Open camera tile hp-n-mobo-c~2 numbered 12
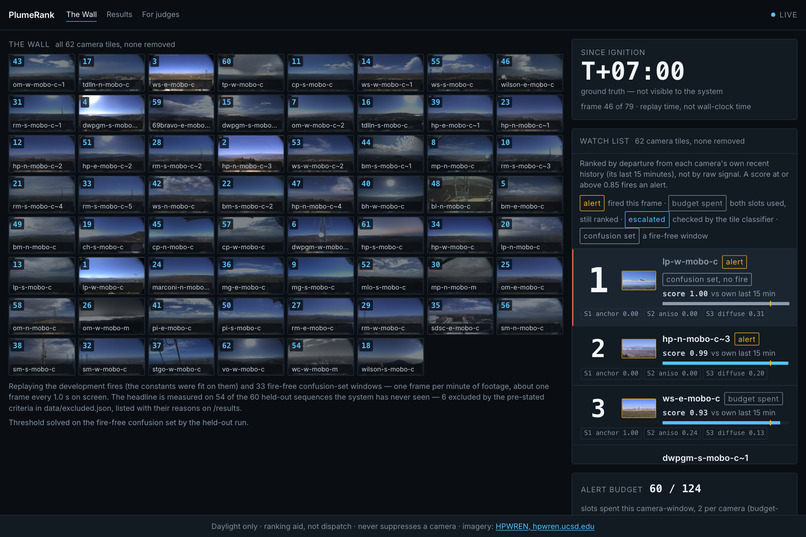Viewport: 806px width, 537px height. coord(42,154)
